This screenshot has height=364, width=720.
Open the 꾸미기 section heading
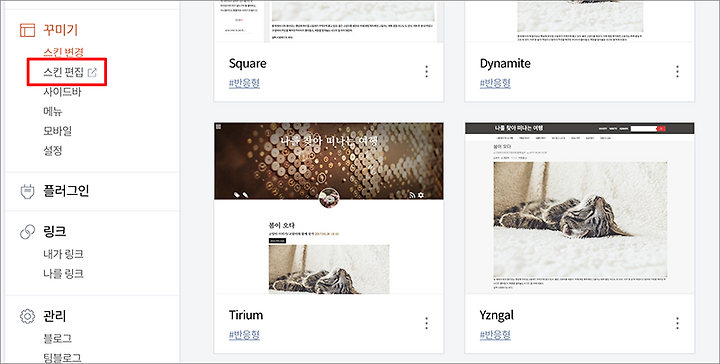point(61,30)
